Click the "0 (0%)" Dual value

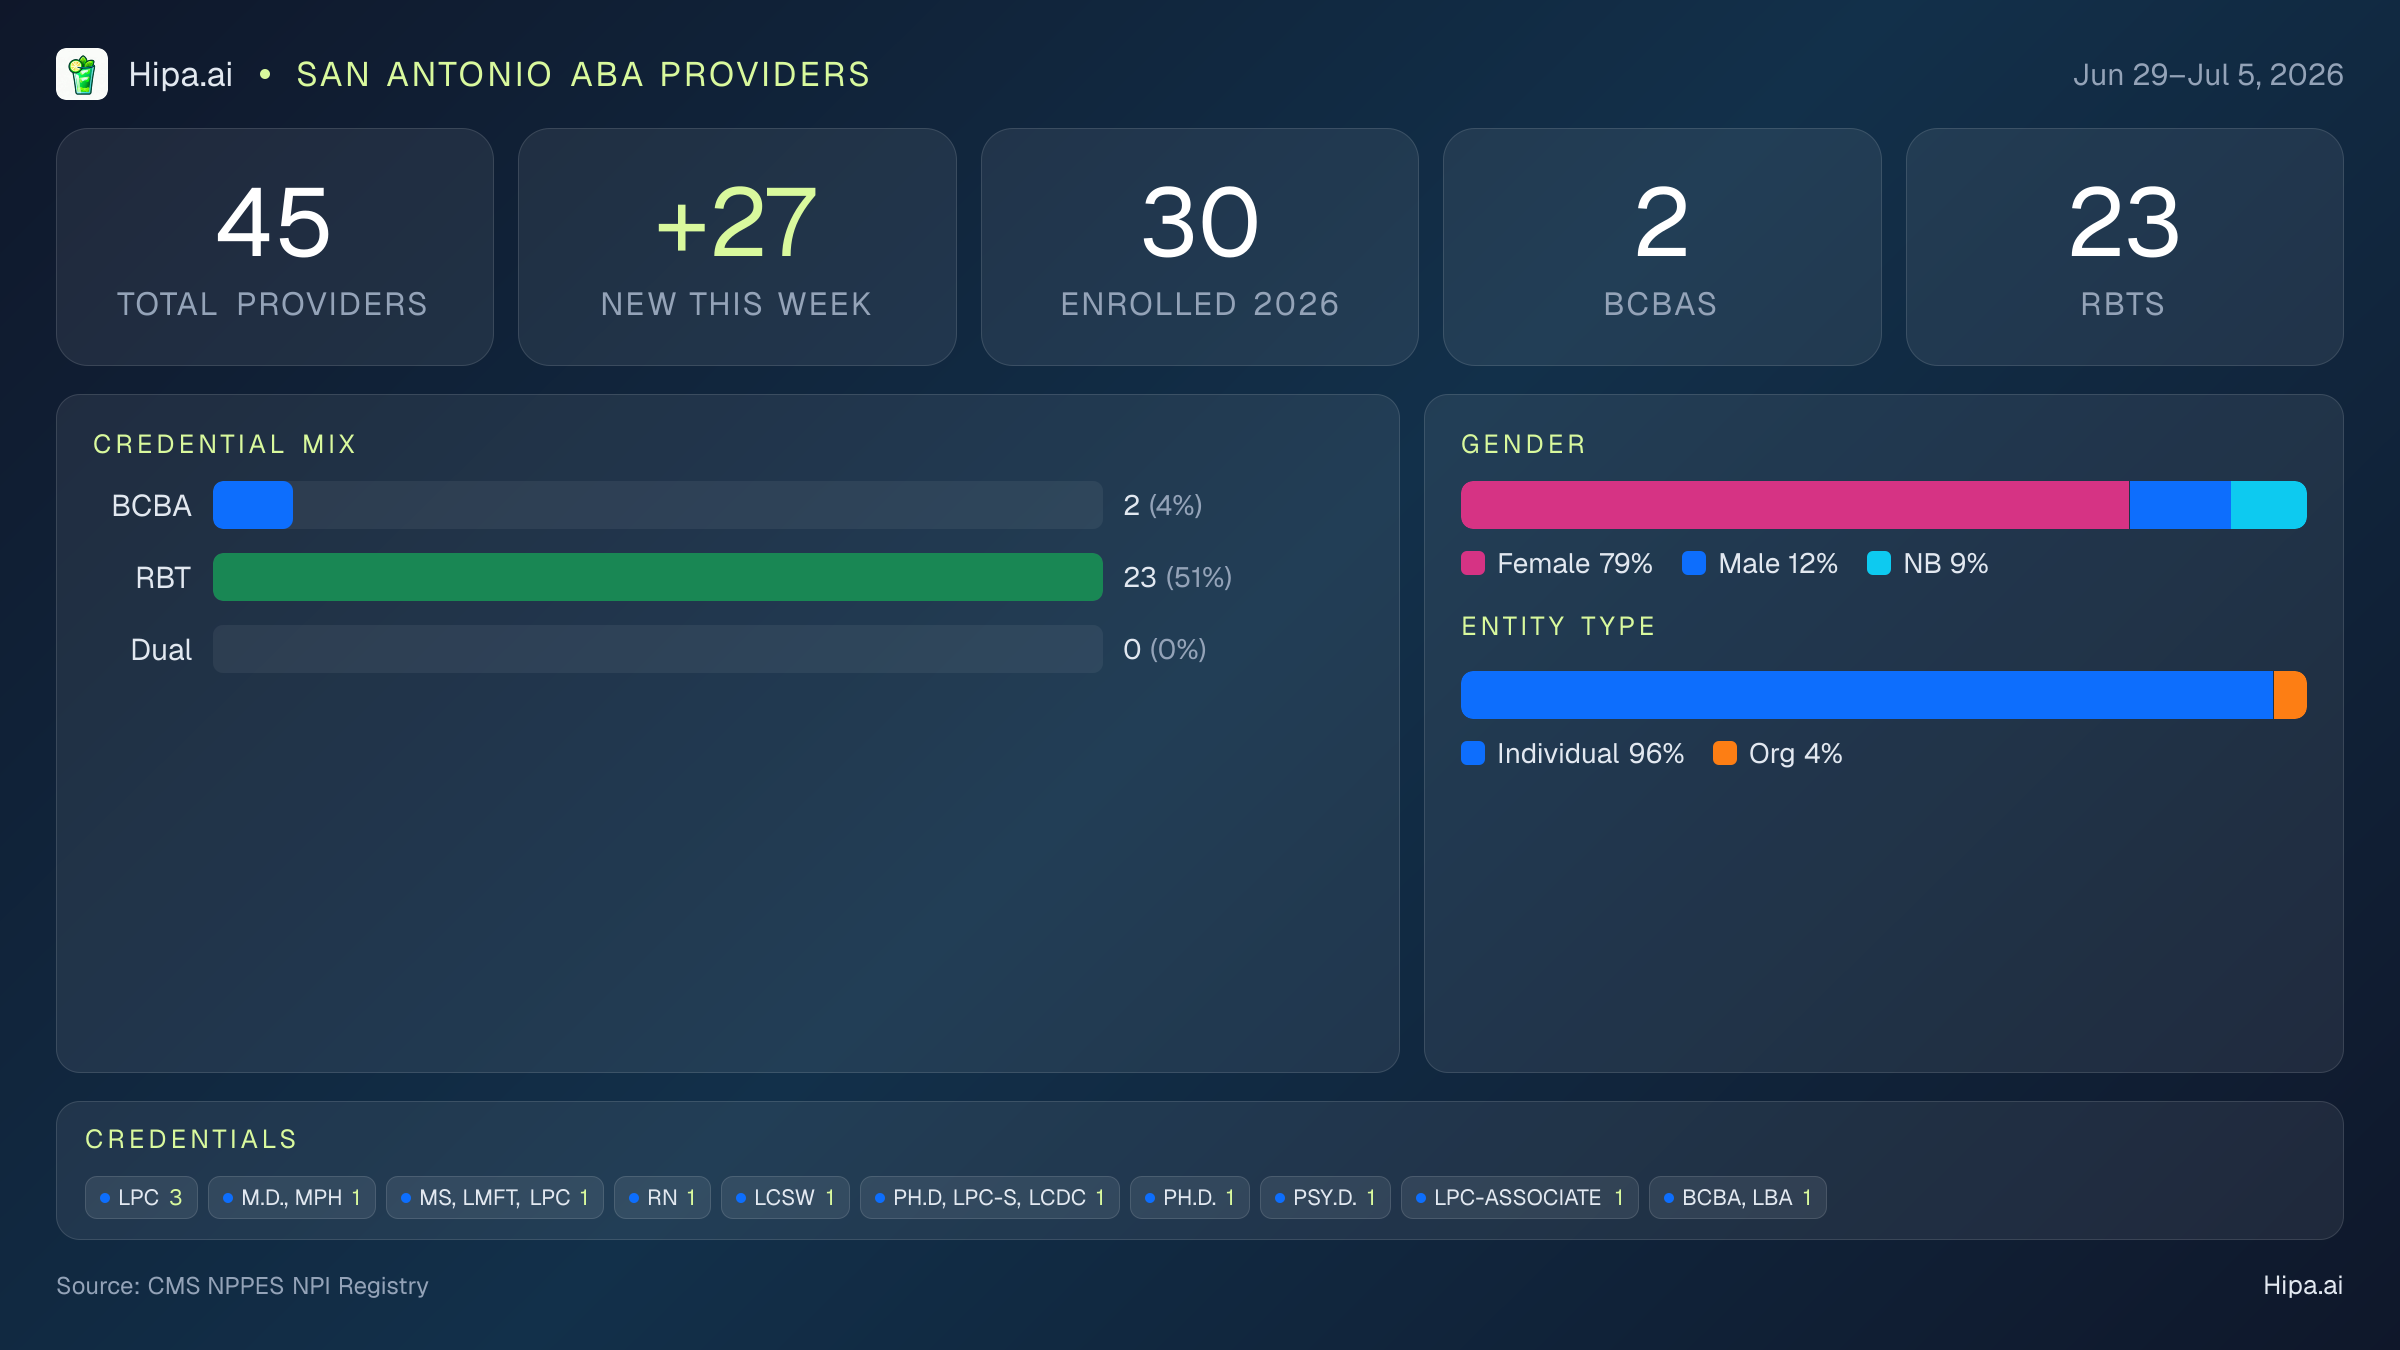click(x=1164, y=649)
